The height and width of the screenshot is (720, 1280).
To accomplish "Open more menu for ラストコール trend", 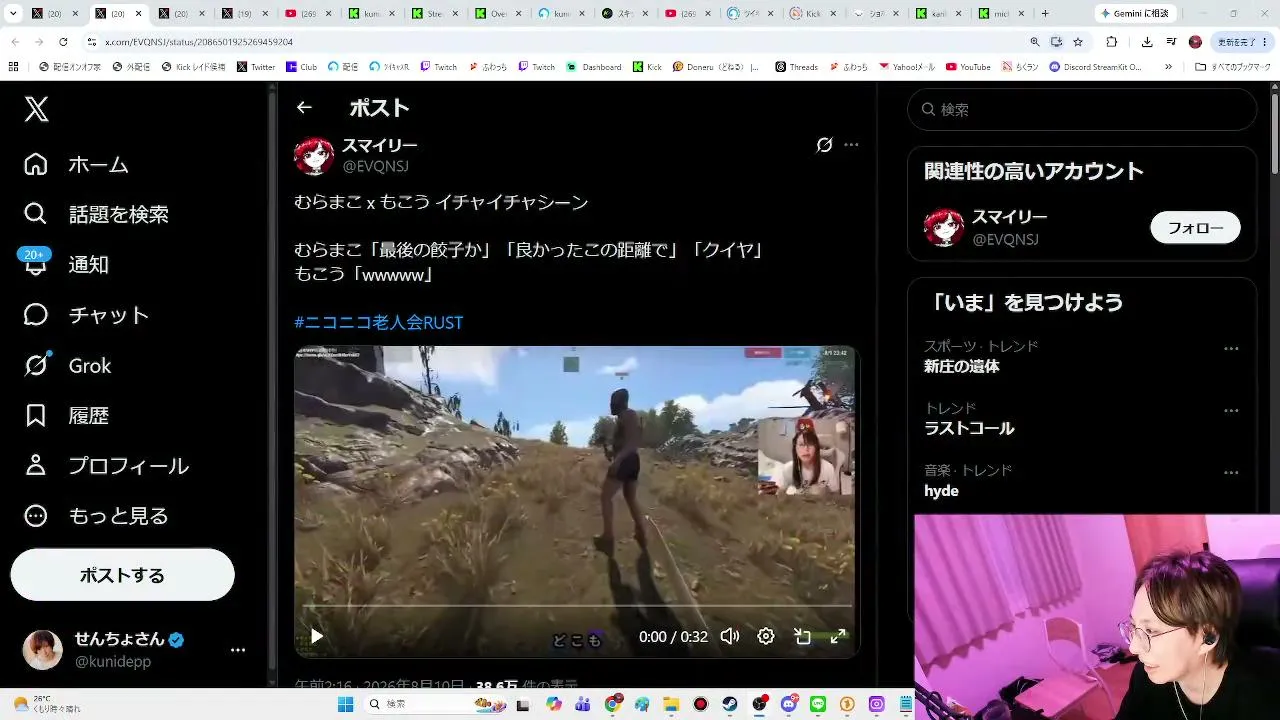I will [1231, 411].
